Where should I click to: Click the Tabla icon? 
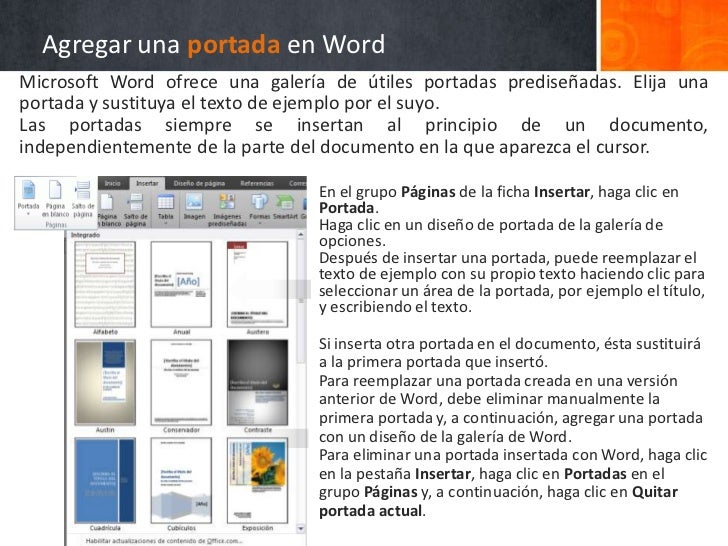[165, 202]
